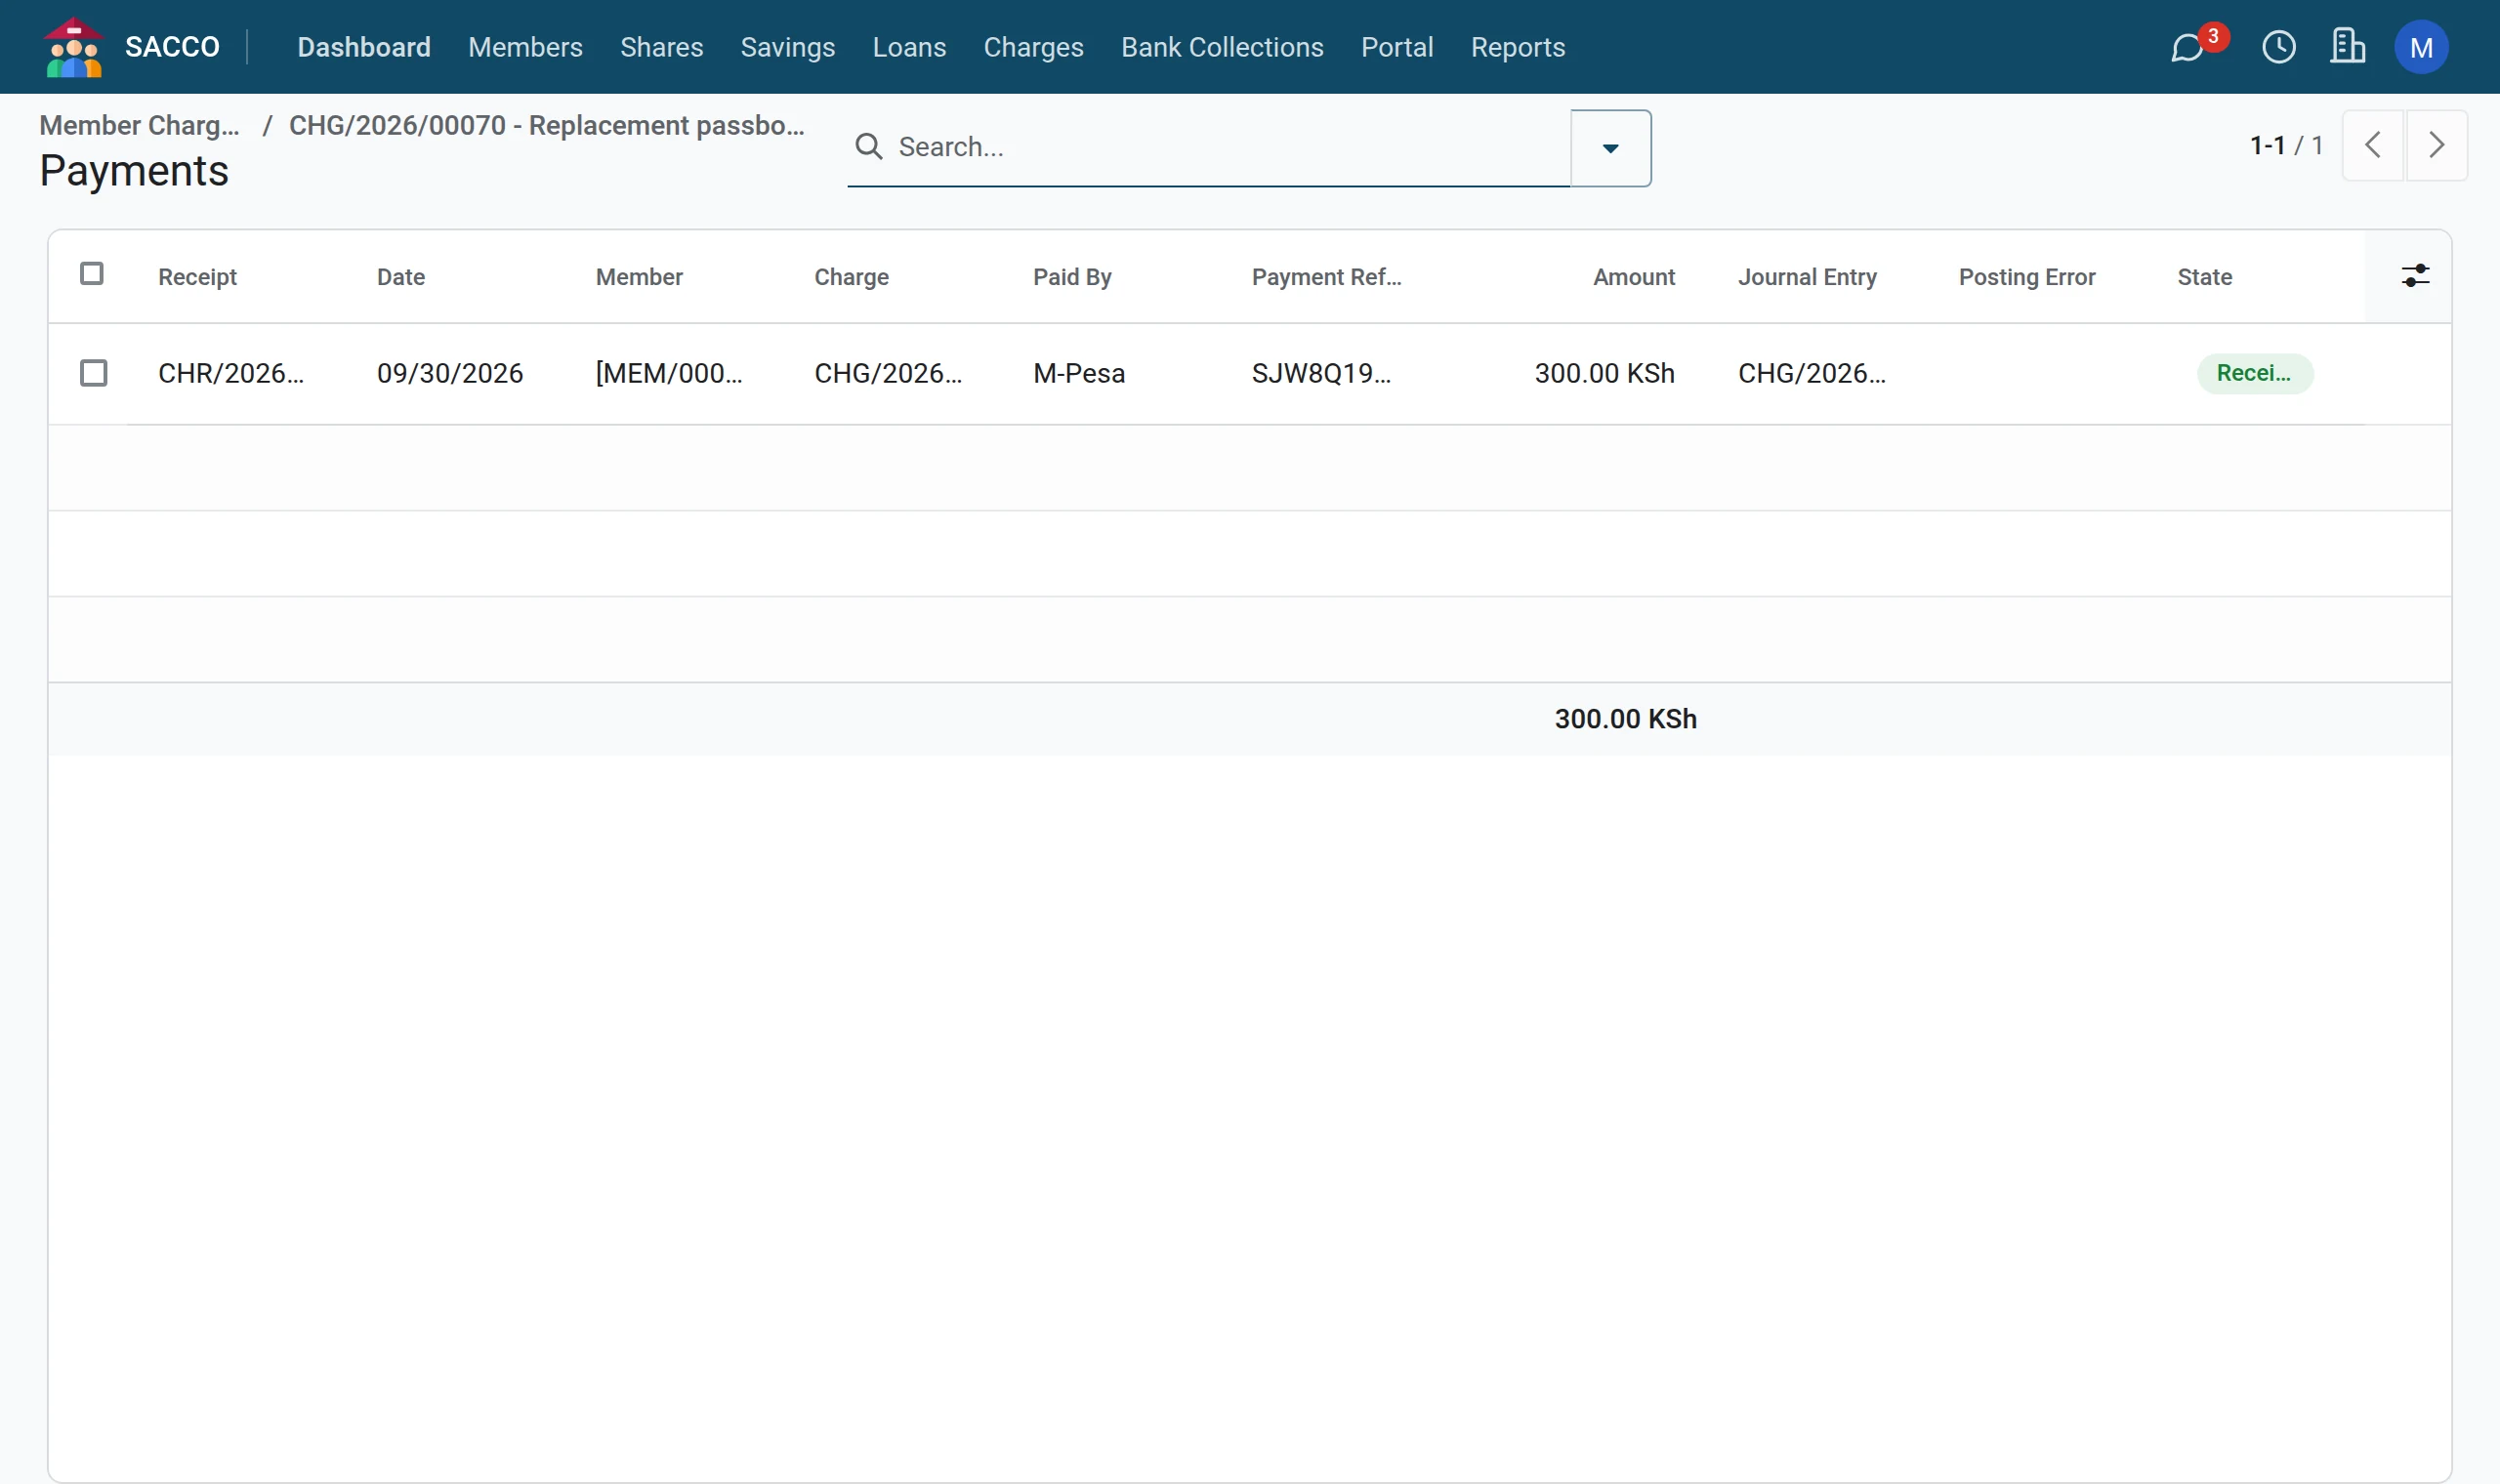The width and height of the screenshot is (2500, 1484).
Task: Open the Reports menu
Action: [x=1518, y=47]
